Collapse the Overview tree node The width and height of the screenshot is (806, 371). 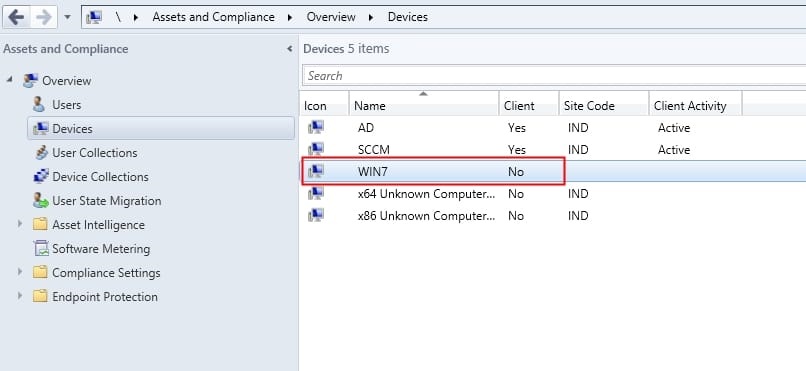pos(10,80)
